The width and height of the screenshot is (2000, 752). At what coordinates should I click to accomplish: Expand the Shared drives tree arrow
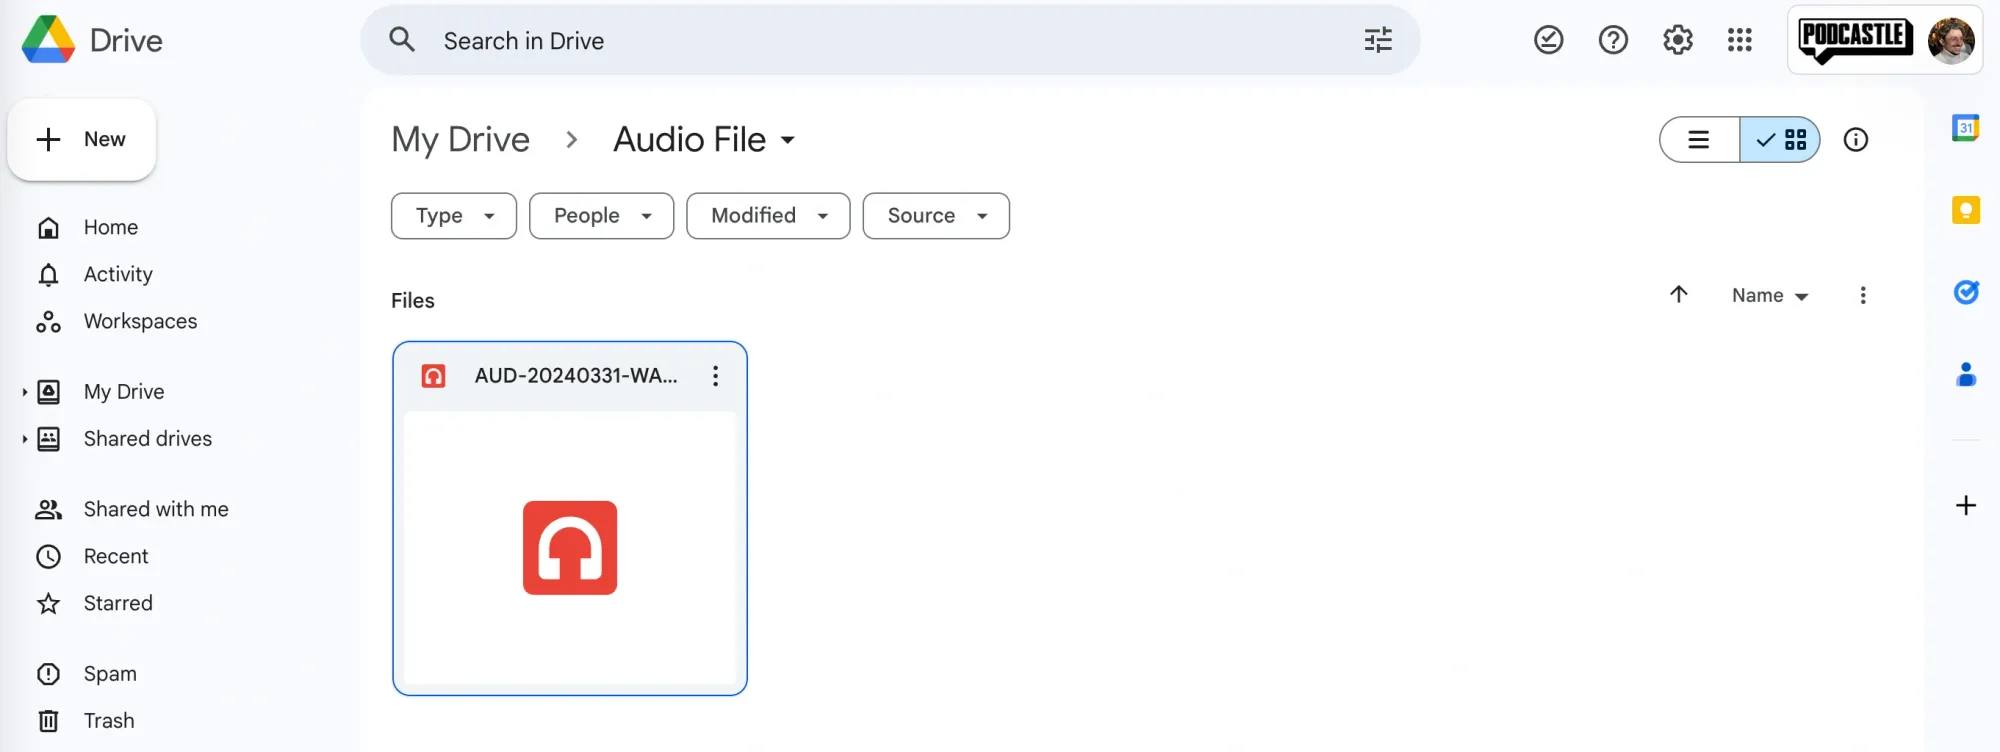coord(24,439)
